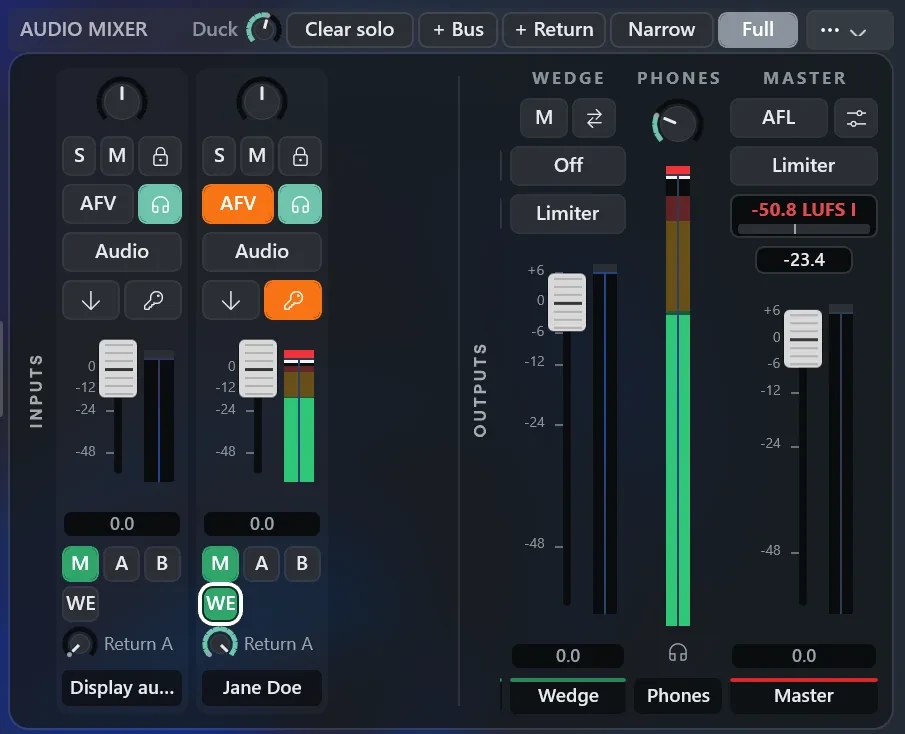
Task: Open Master settings sliders icon
Action: (856, 118)
